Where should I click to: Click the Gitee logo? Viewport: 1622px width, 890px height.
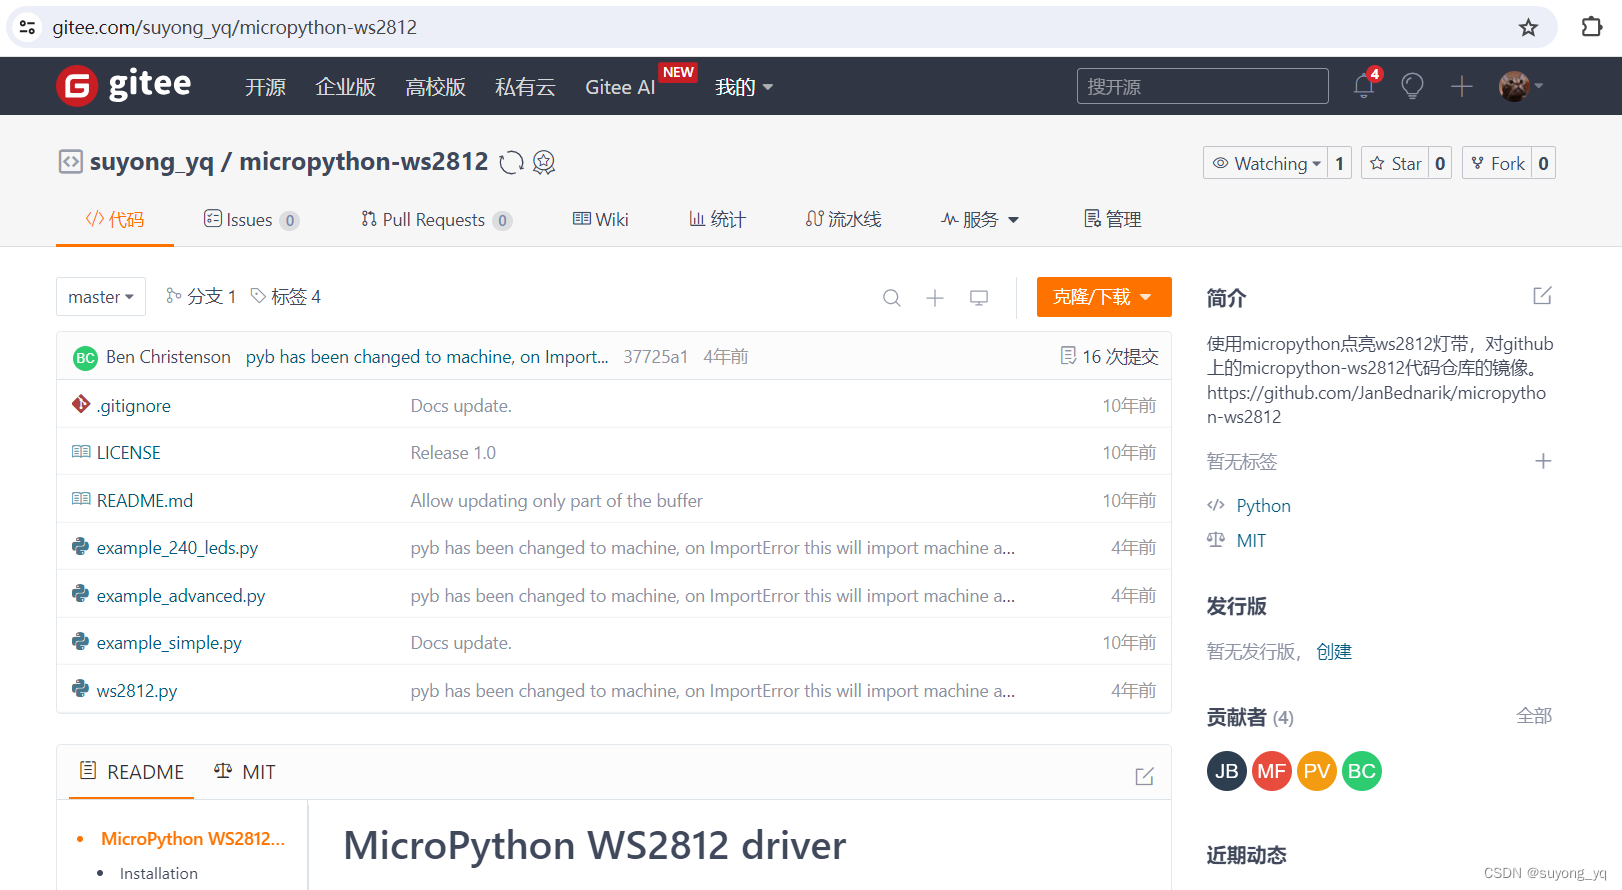[124, 86]
